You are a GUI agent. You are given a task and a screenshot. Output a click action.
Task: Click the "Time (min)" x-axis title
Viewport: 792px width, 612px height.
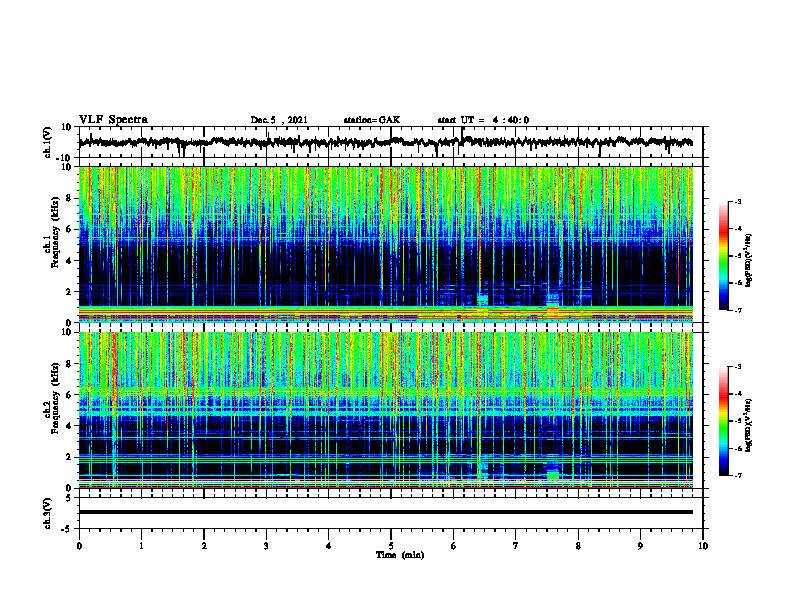(x=400, y=555)
